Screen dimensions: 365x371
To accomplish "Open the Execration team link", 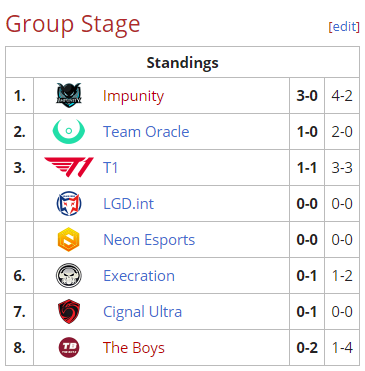I will pyautogui.click(x=139, y=276).
